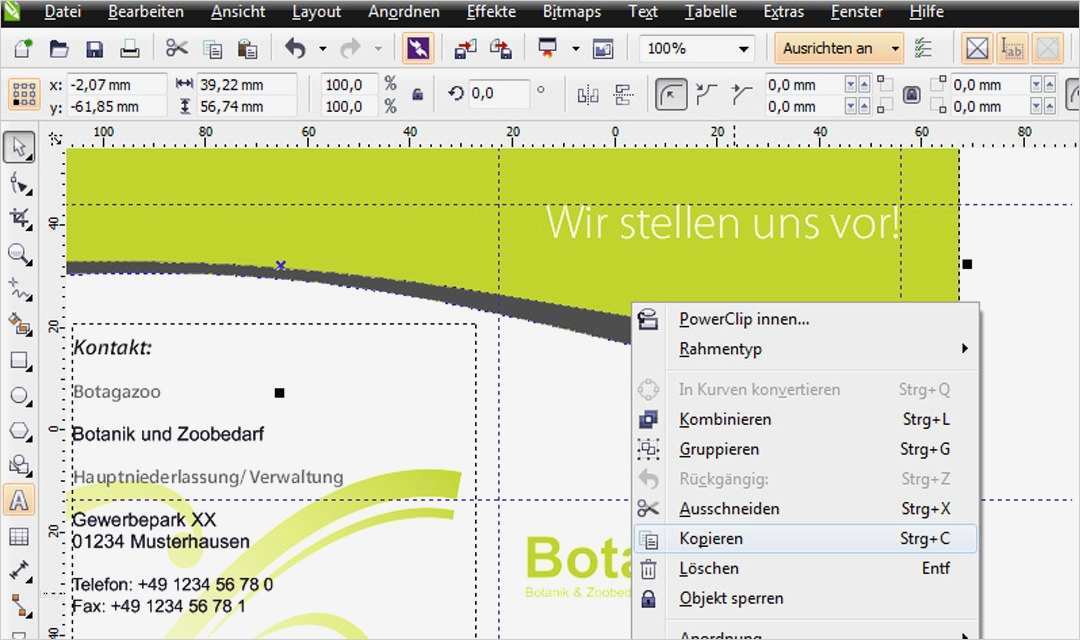Edit the rotation angle input field
Screen dimensions: 1080x640
(500, 92)
